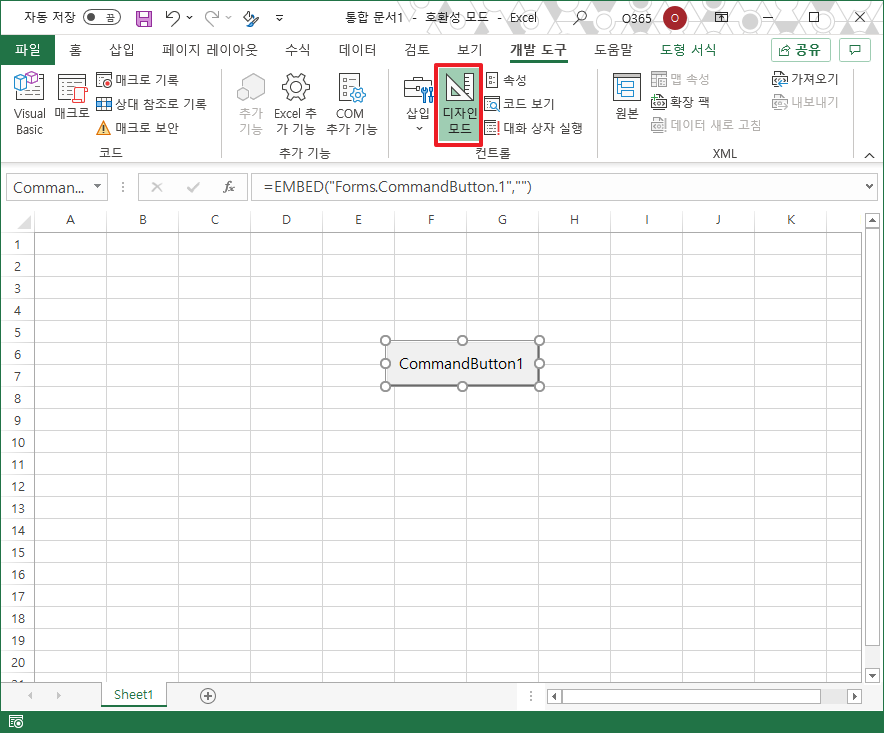Open the 매크로 (Macros) dialog
The width and height of the screenshot is (884, 733).
click(72, 96)
